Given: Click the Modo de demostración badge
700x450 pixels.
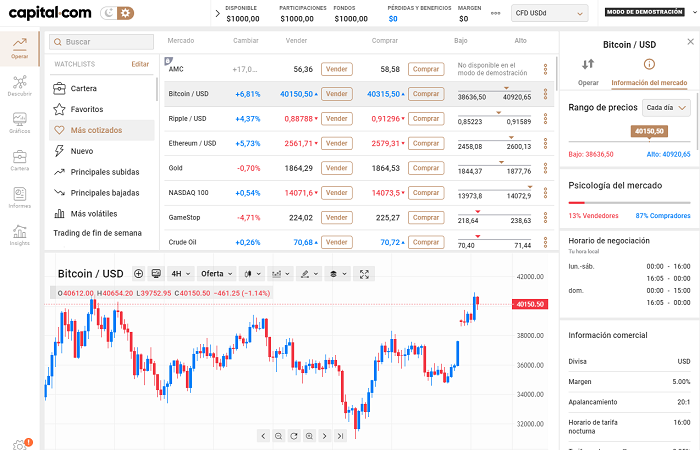Looking at the screenshot, I should pyautogui.click(x=645, y=12).
